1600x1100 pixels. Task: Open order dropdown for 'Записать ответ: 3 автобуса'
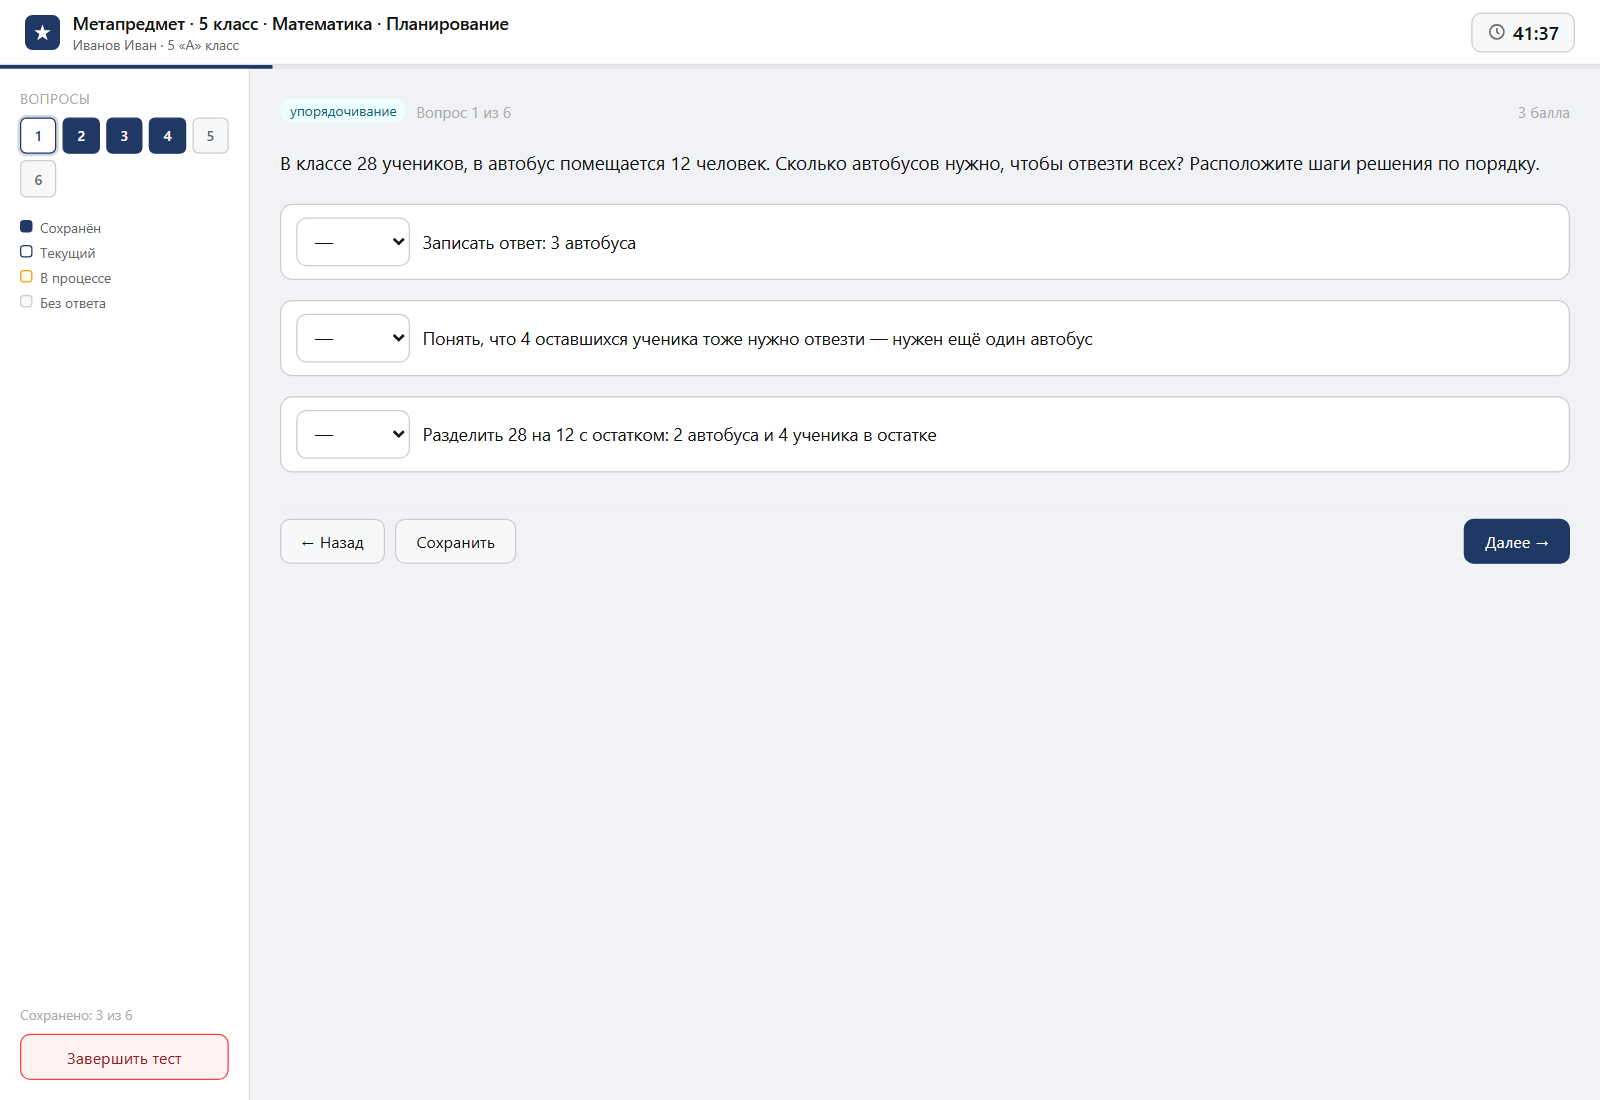tap(353, 242)
